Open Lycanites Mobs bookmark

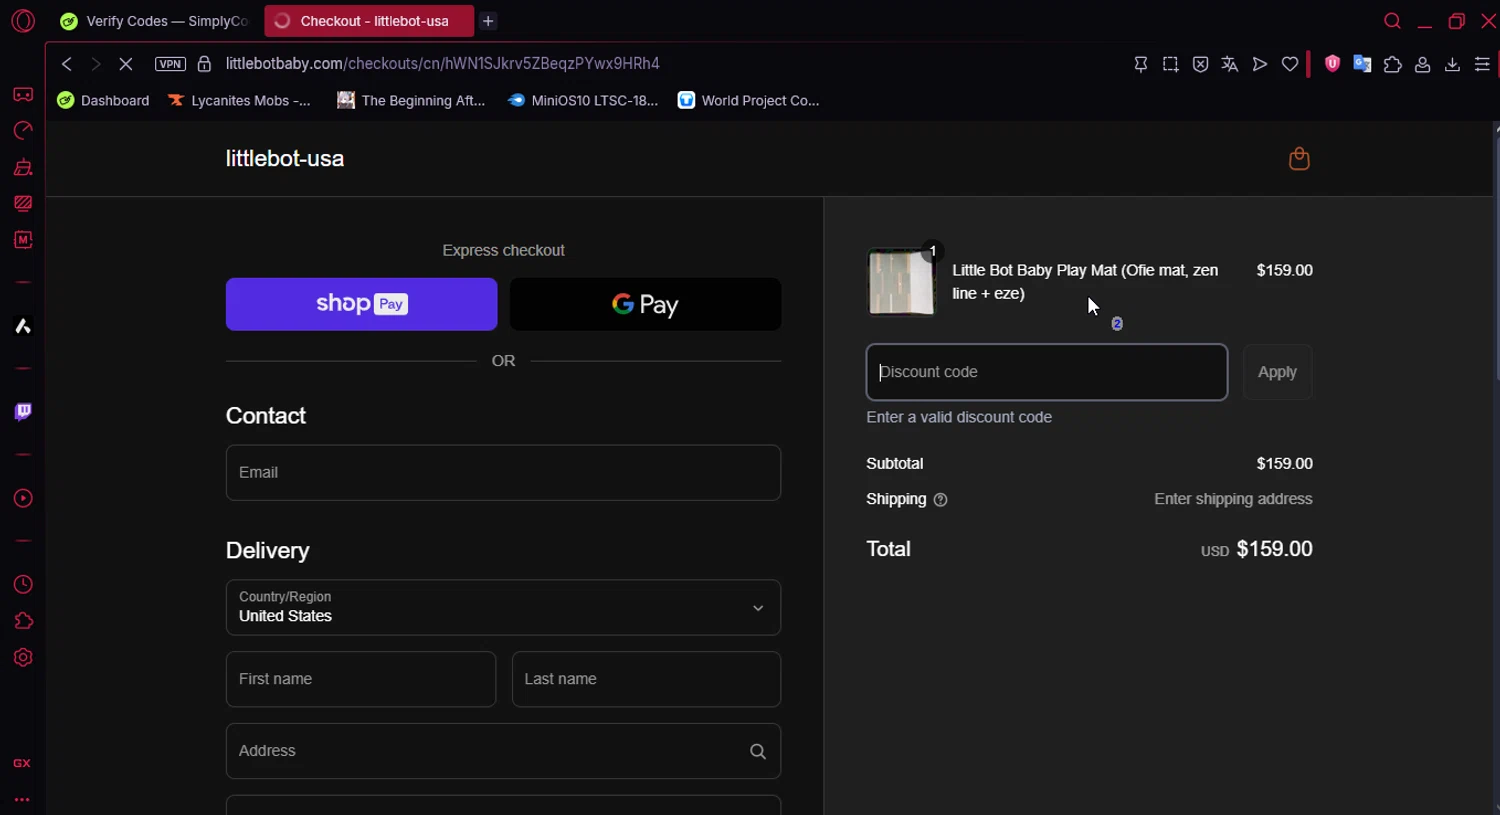point(239,100)
